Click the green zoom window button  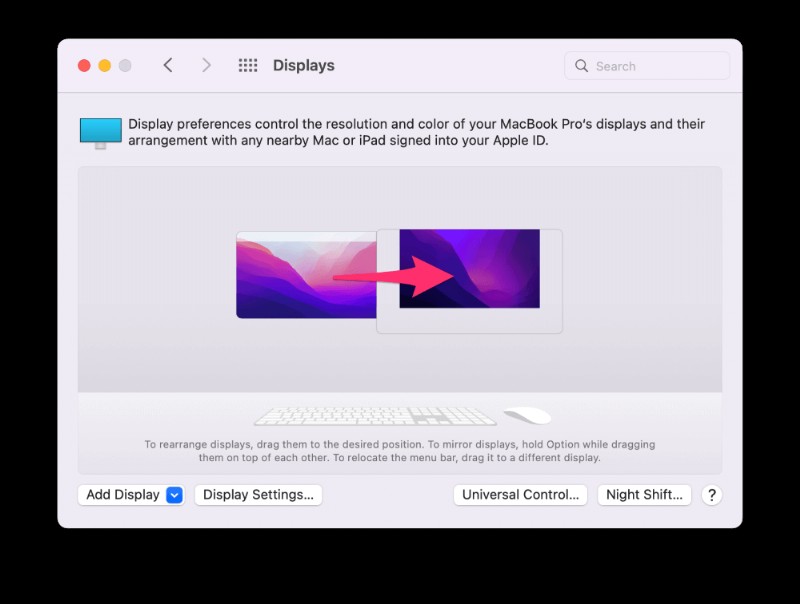click(125, 64)
